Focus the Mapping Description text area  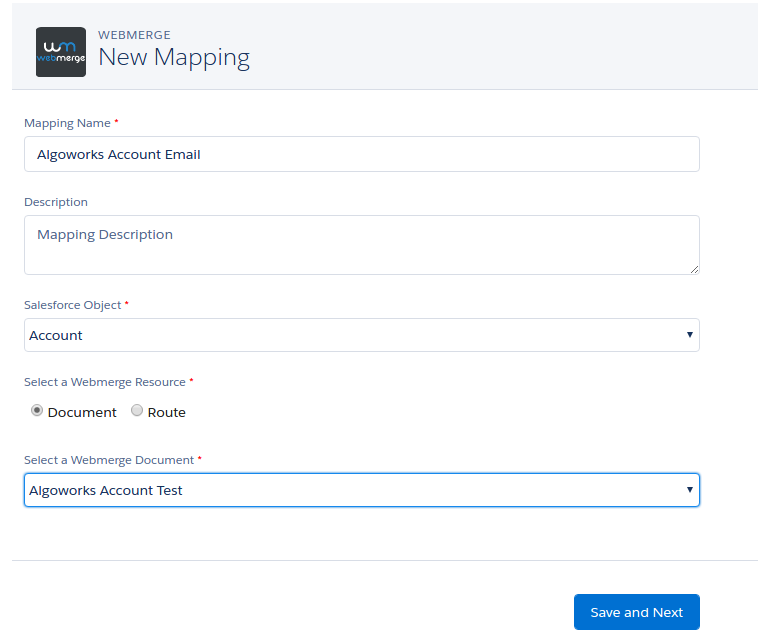click(361, 244)
